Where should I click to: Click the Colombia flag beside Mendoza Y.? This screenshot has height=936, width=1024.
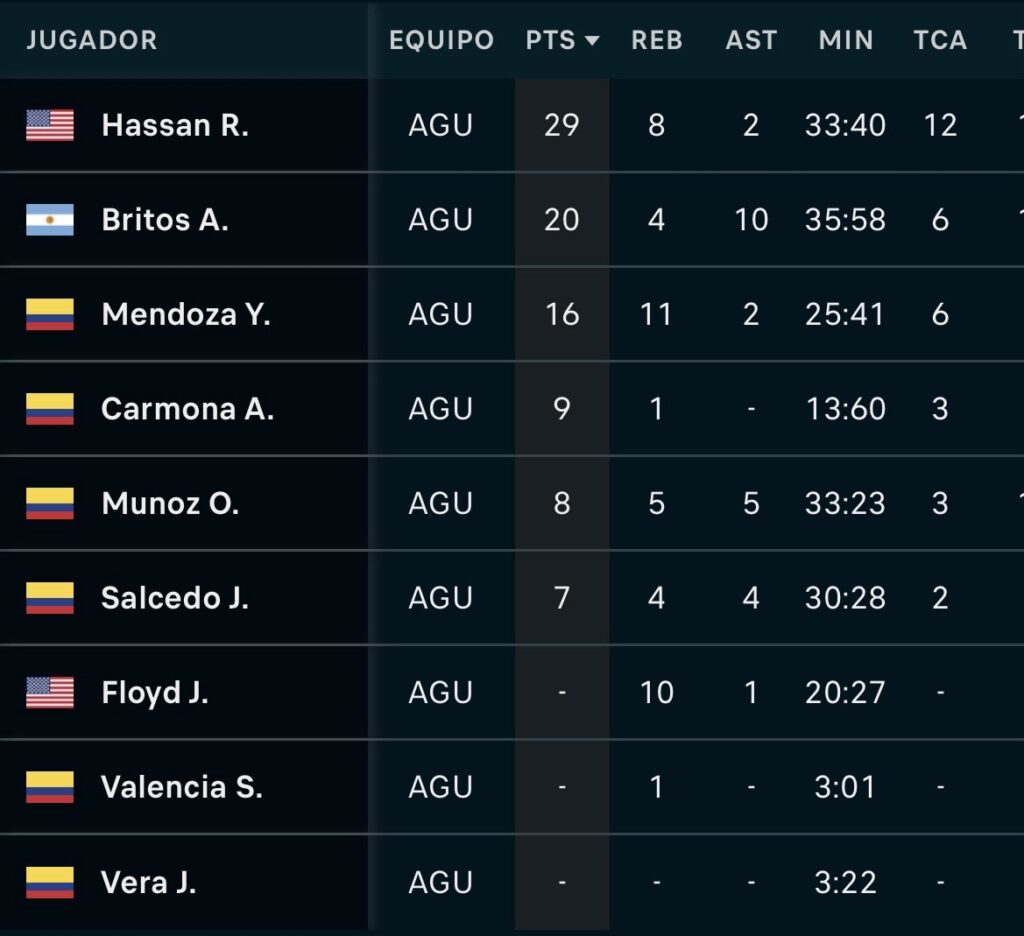[x=50, y=314]
